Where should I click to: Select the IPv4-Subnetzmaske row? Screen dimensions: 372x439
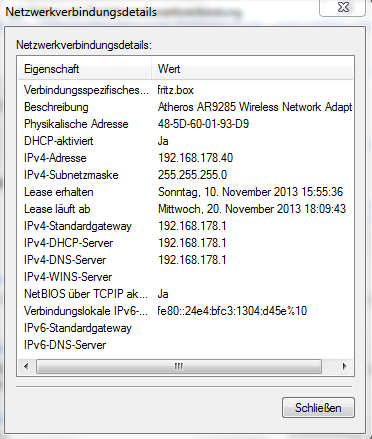point(186,175)
